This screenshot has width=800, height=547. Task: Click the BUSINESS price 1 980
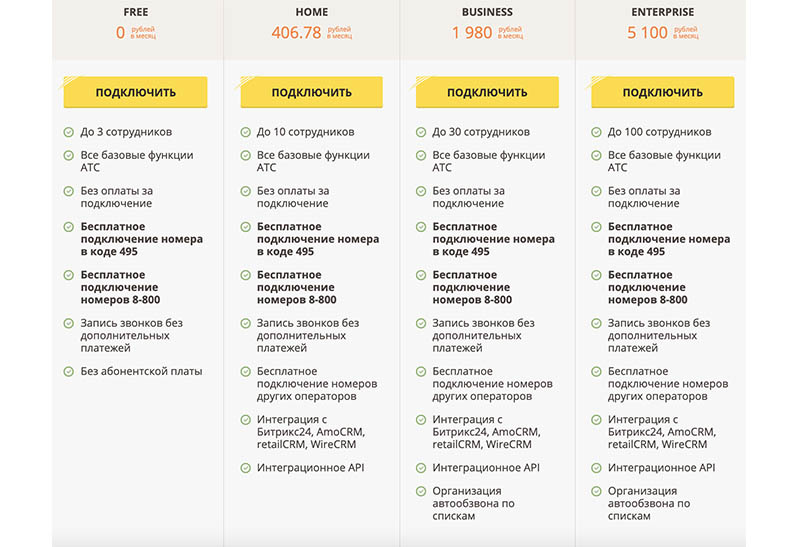click(472, 33)
